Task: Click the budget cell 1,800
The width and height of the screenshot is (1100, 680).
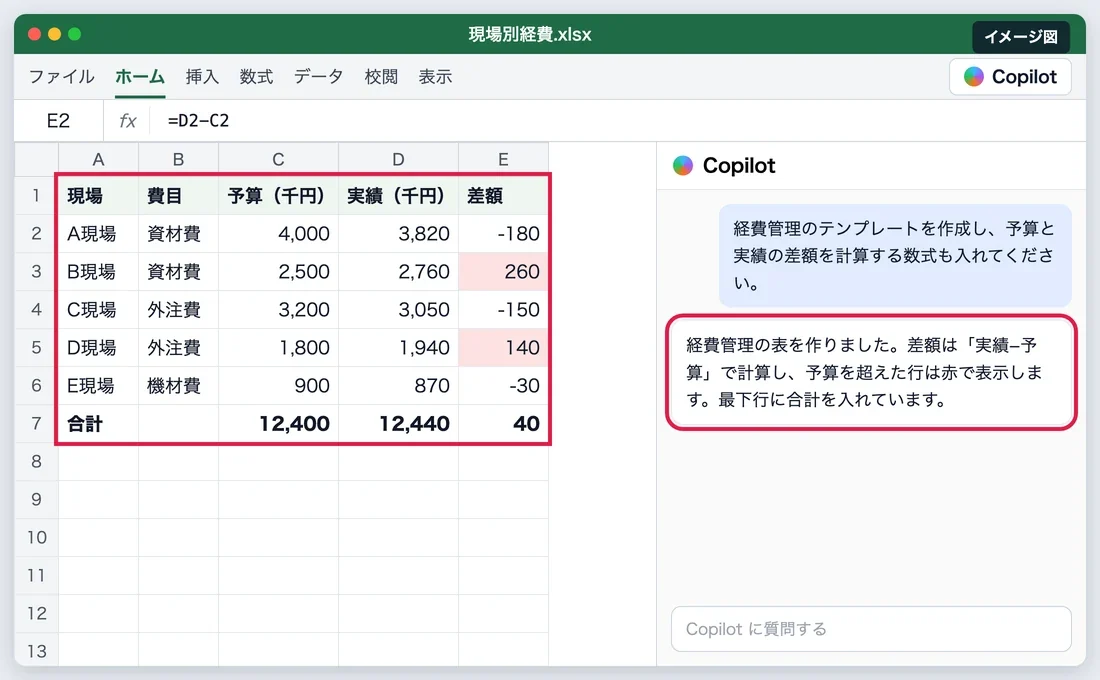Action: [279, 347]
